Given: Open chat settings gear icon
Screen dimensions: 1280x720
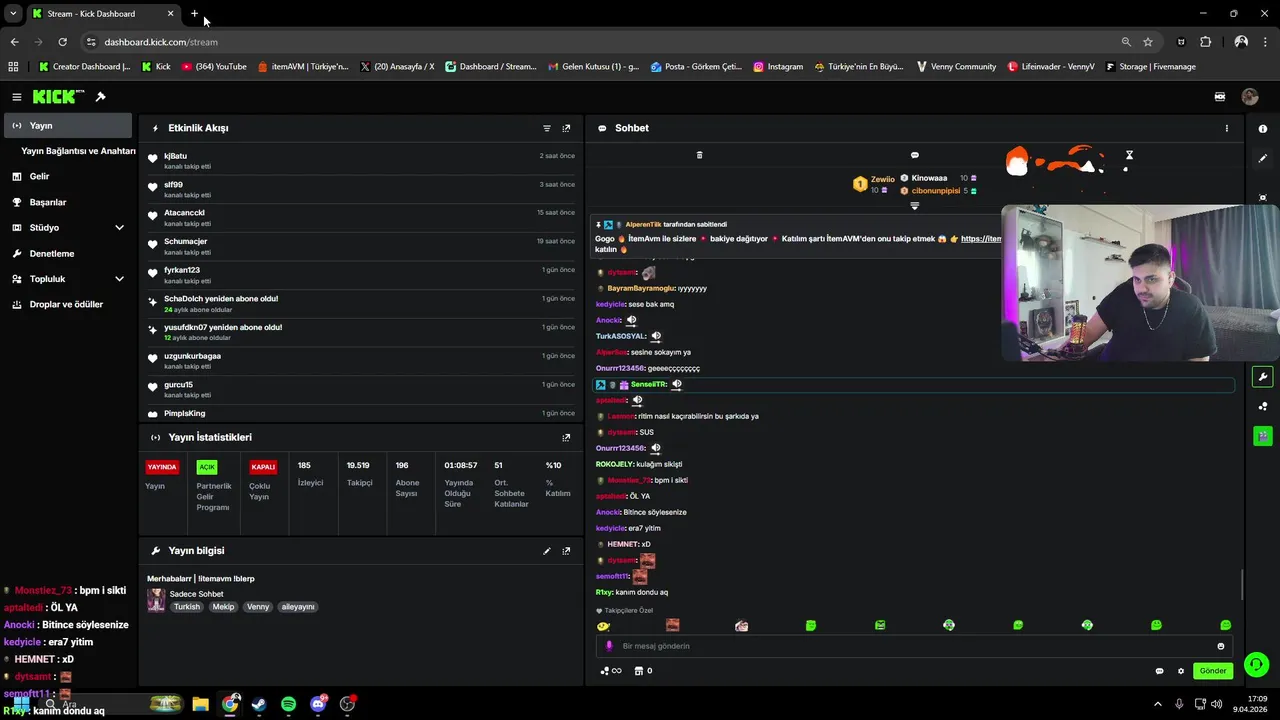Looking at the screenshot, I should 1180,671.
